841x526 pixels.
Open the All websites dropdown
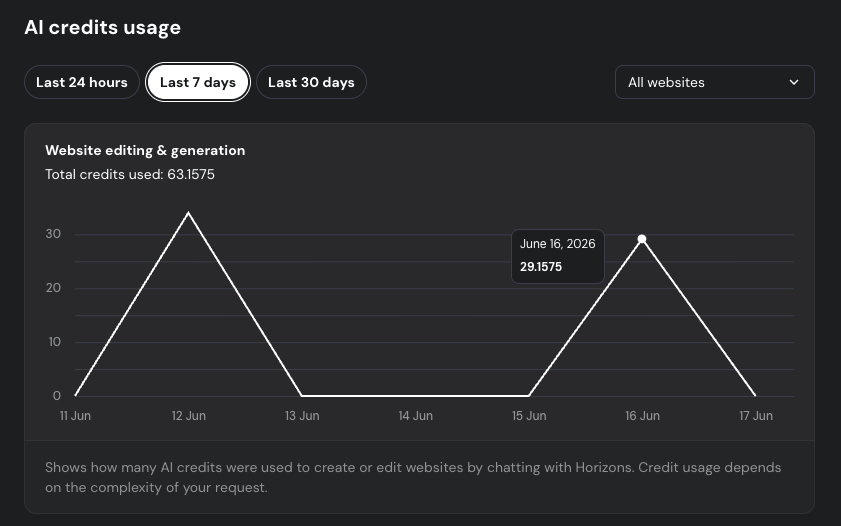click(714, 82)
